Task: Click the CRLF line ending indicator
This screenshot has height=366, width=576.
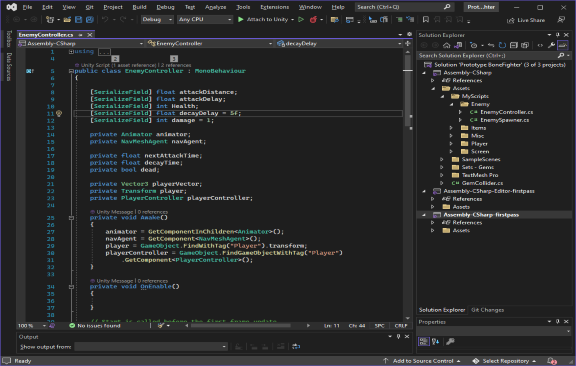Action: [401, 326]
